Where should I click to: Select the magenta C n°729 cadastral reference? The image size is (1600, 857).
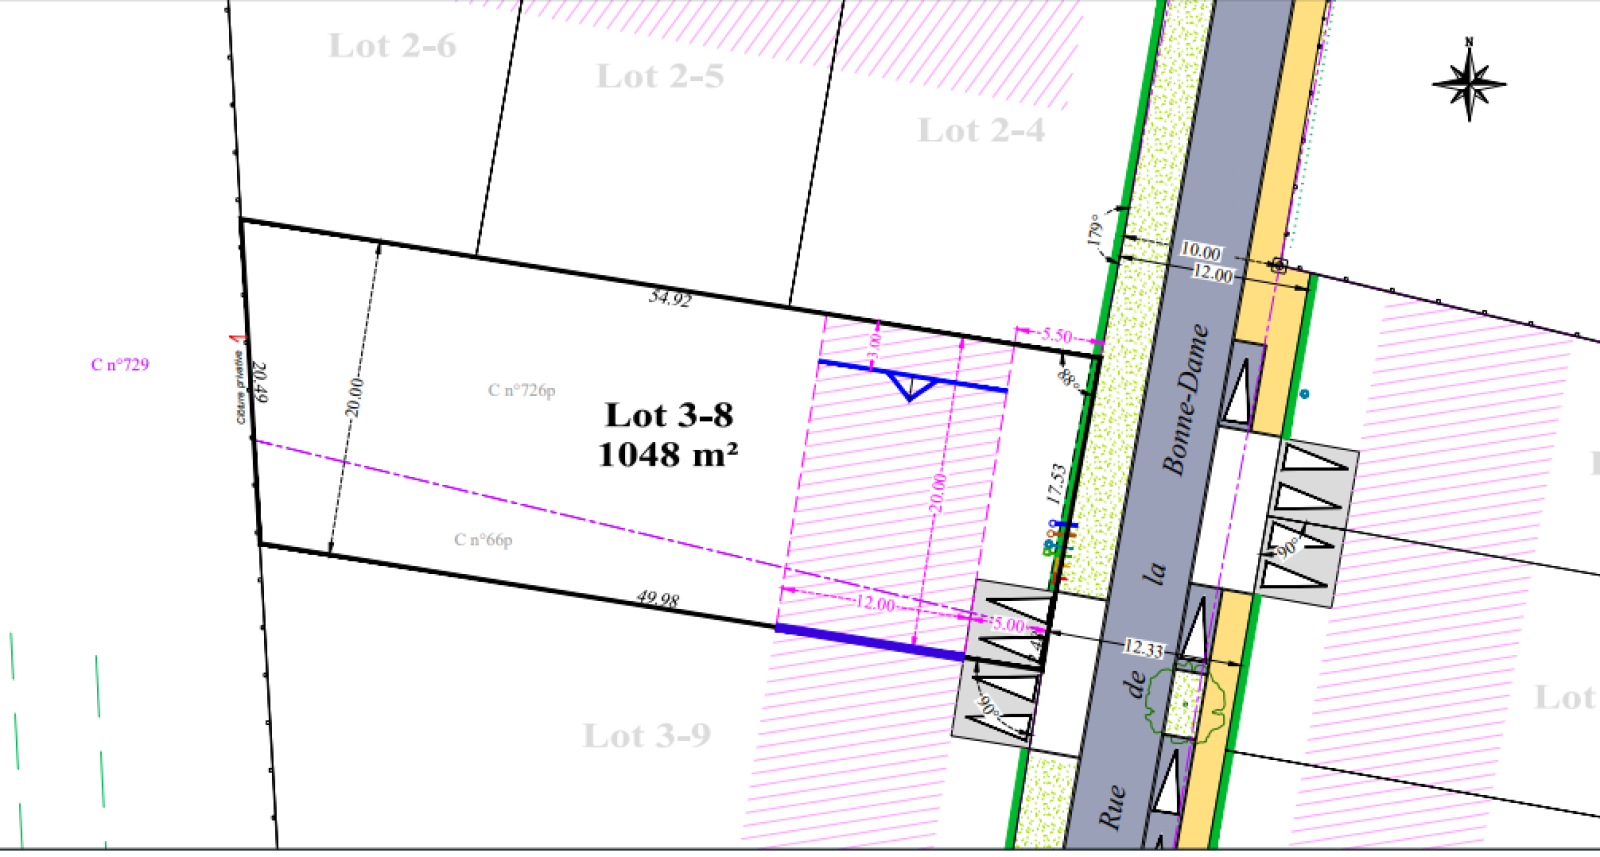(120, 365)
